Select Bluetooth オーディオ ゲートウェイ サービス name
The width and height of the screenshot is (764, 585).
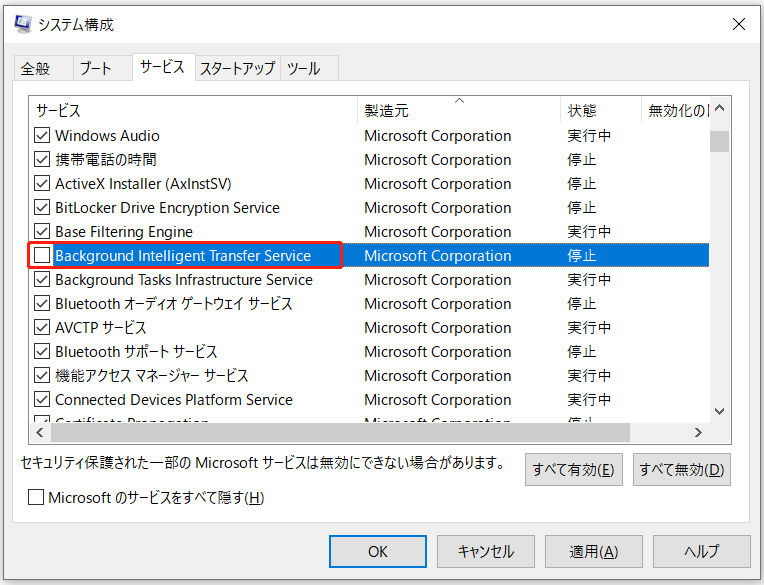[x=173, y=303]
